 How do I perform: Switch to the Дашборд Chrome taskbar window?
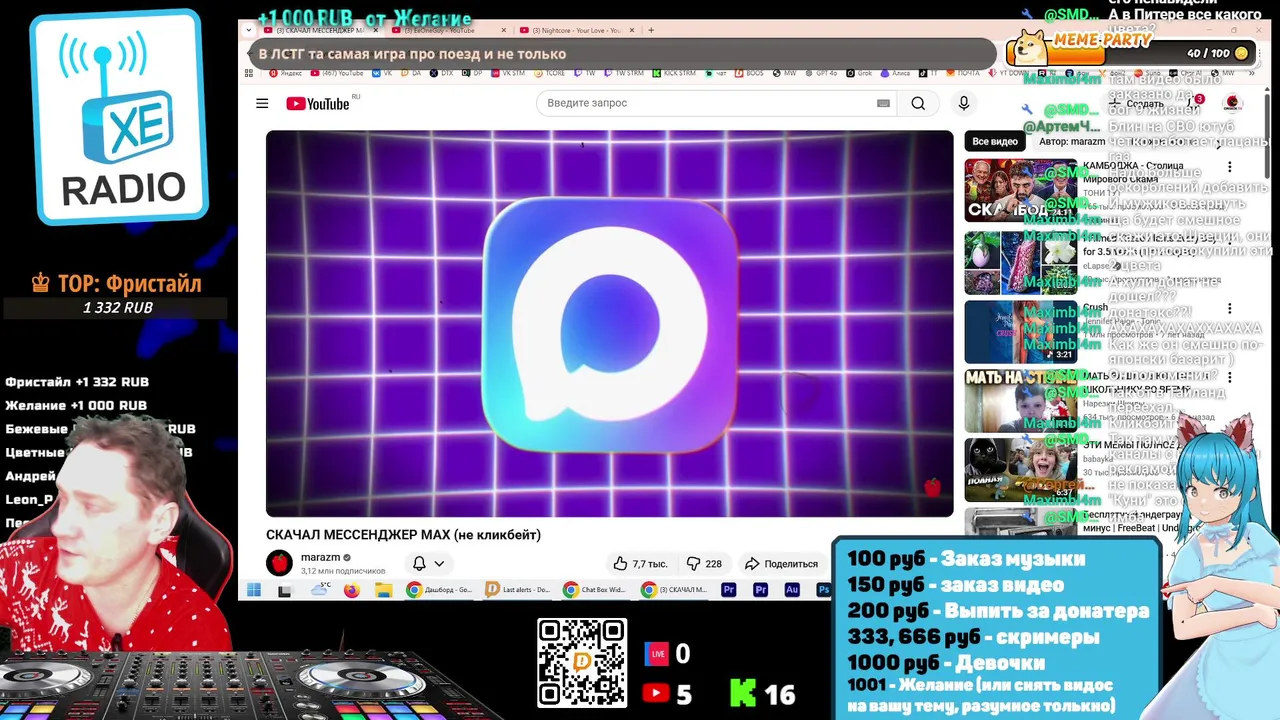(439, 590)
